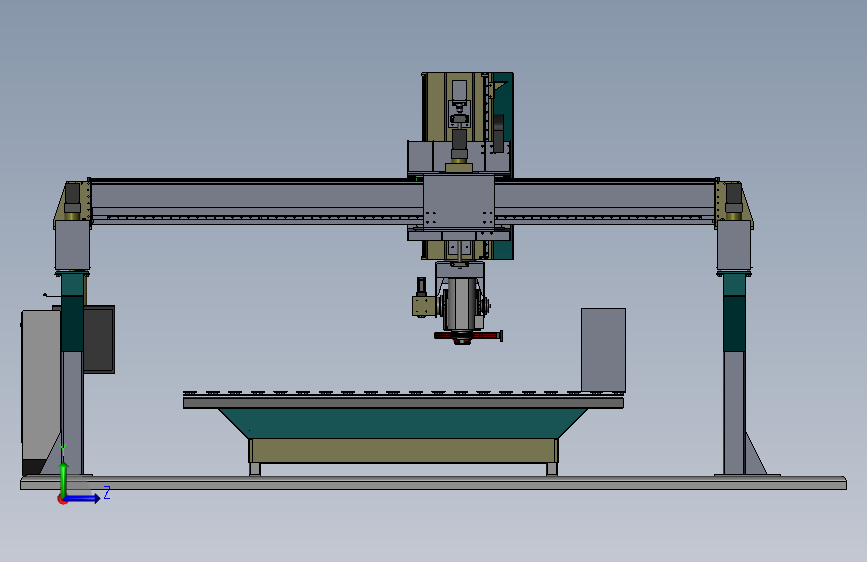Click the red origin ball of the coordinate triad
Viewport: 867px width, 562px height.
[x=62, y=499]
